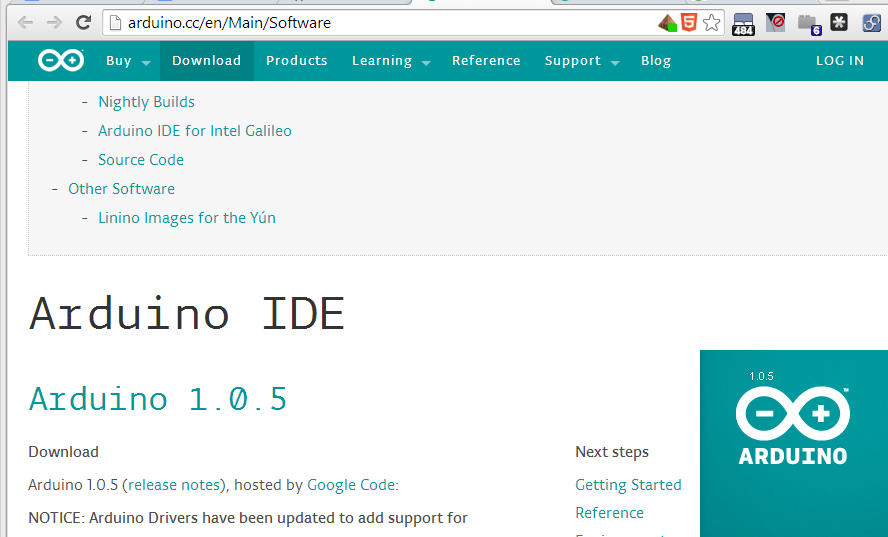This screenshot has width=888, height=537.
Task: Open the Nightly Builds link
Action: pyautogui.click(x=146, y=102)
